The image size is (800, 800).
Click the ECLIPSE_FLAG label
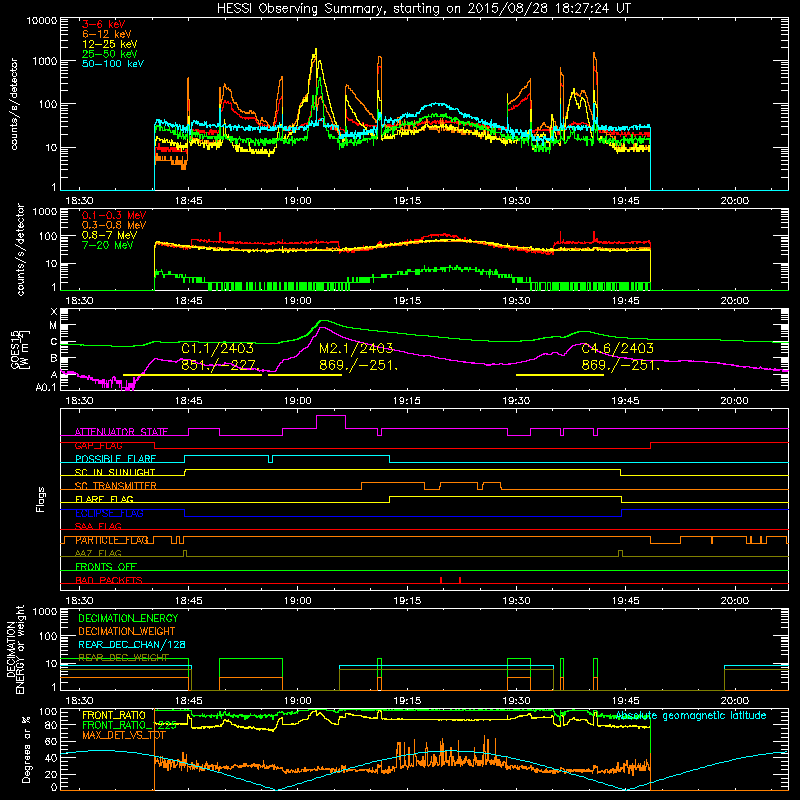109,513
